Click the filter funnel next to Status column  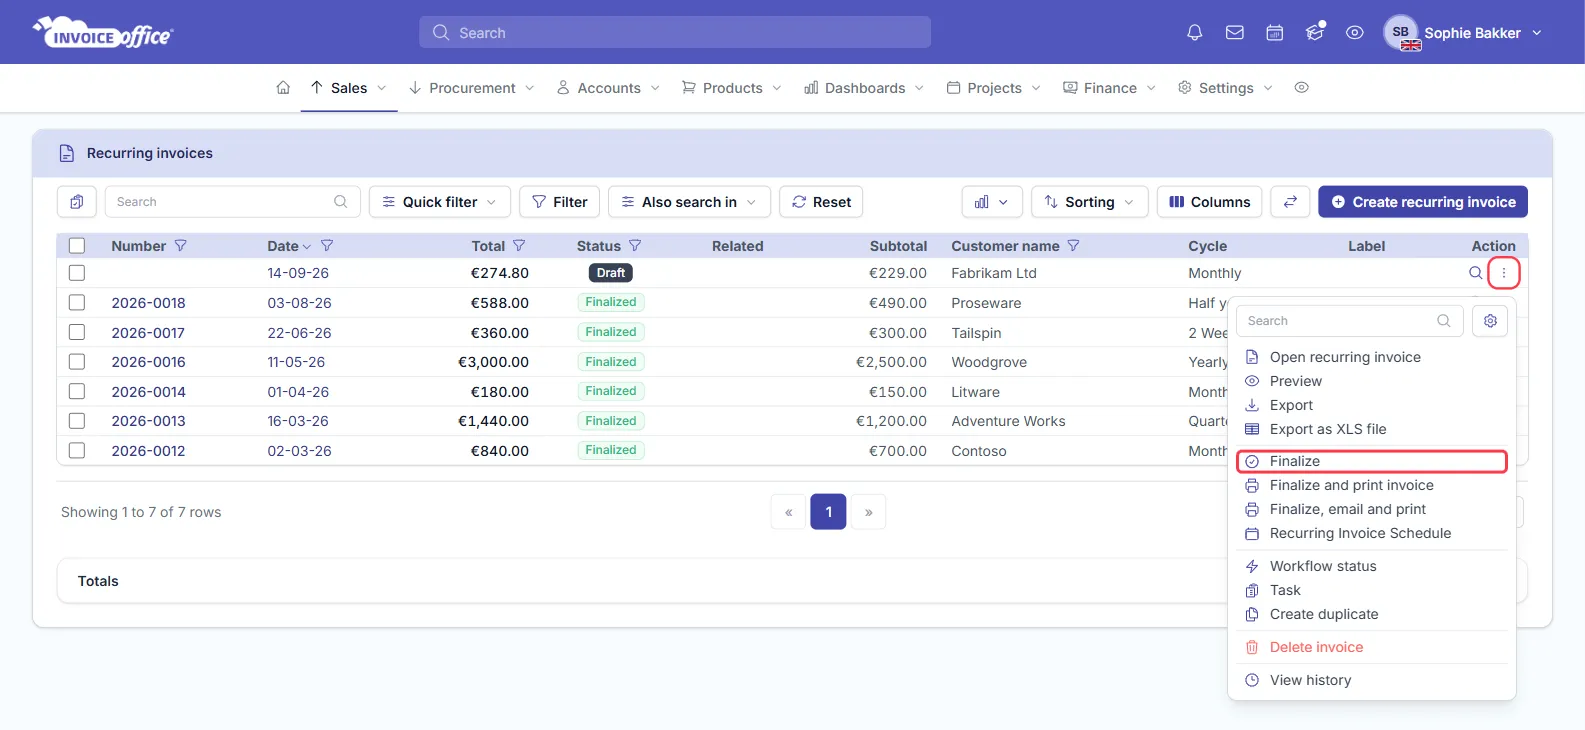tap(635, 246)
